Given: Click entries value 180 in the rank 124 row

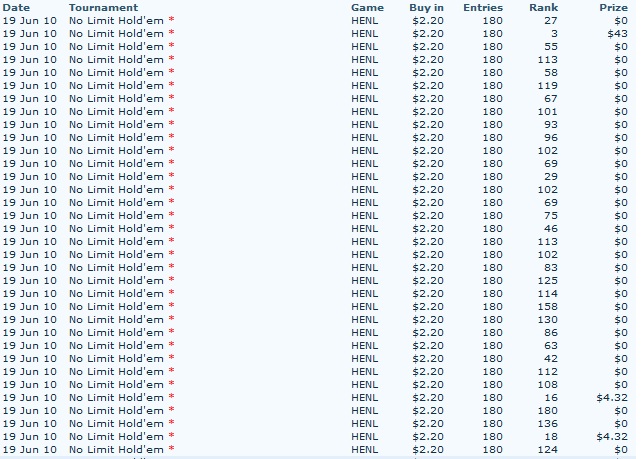Looking at the screenshot, I should click(x=493, y=450).
